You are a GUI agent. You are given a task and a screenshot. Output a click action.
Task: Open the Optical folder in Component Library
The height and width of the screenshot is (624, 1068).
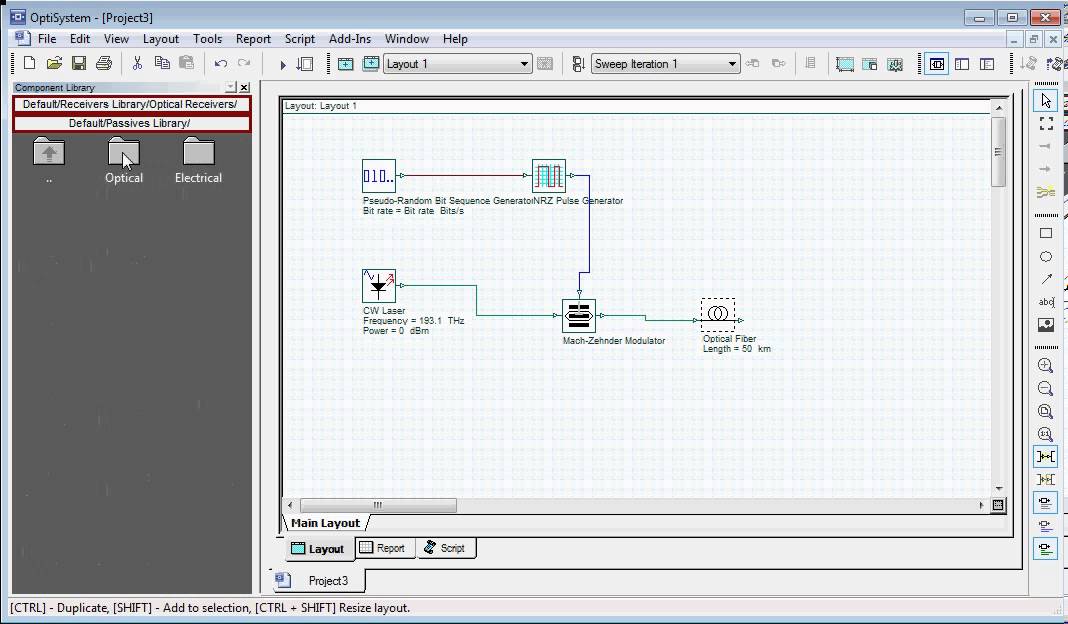click(x=123, y=161)
